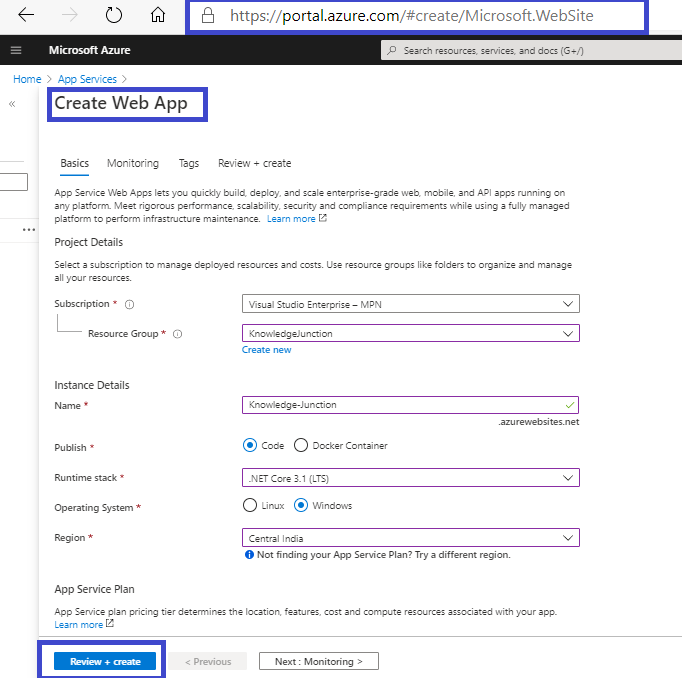
Task: Switch to the Basics tab
Action: pyautogui.click(x=74, y=164)
